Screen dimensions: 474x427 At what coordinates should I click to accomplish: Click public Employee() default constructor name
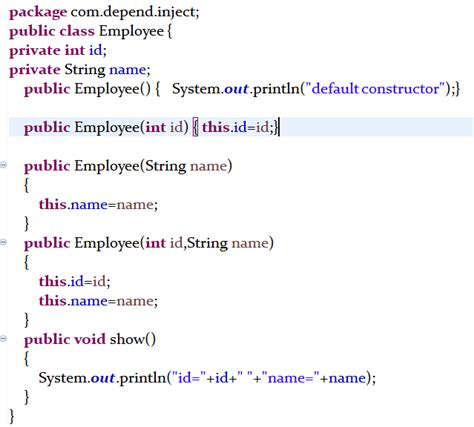112,89
